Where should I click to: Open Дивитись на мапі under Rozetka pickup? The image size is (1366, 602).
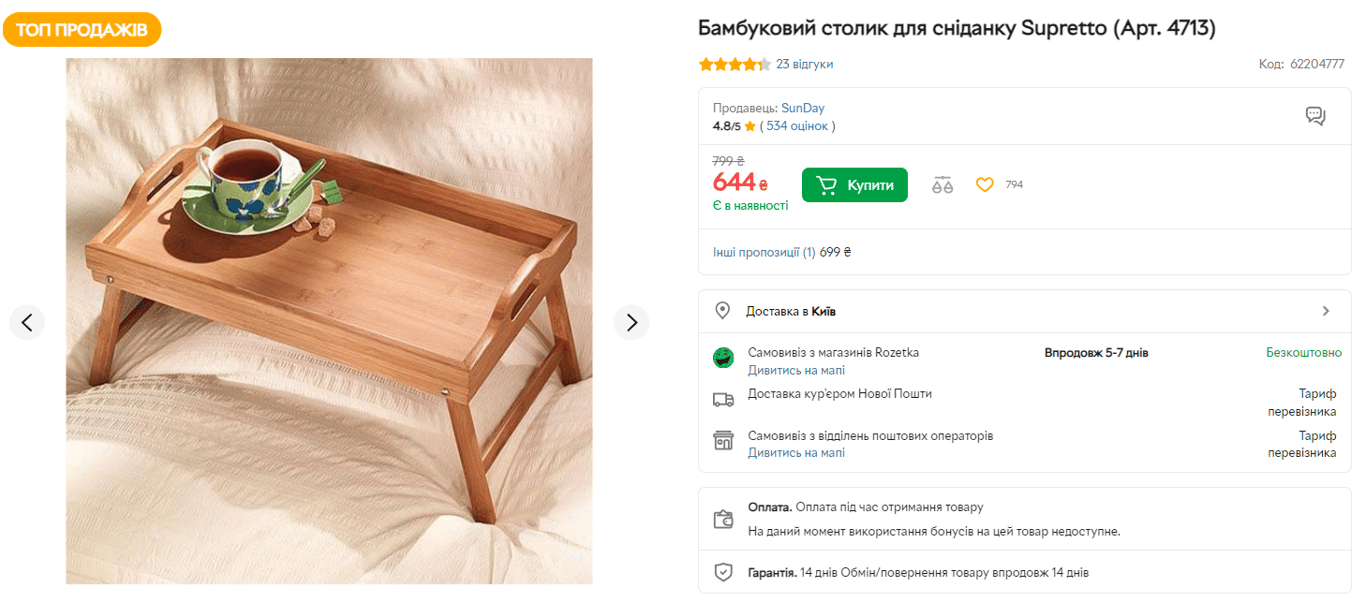click(x=796, y=370)
